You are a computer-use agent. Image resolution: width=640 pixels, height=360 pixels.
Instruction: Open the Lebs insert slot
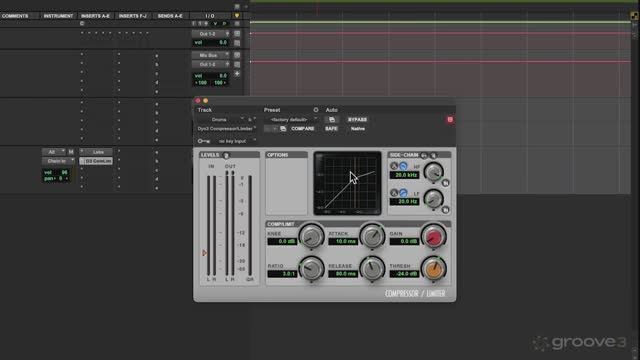point(96,152)
